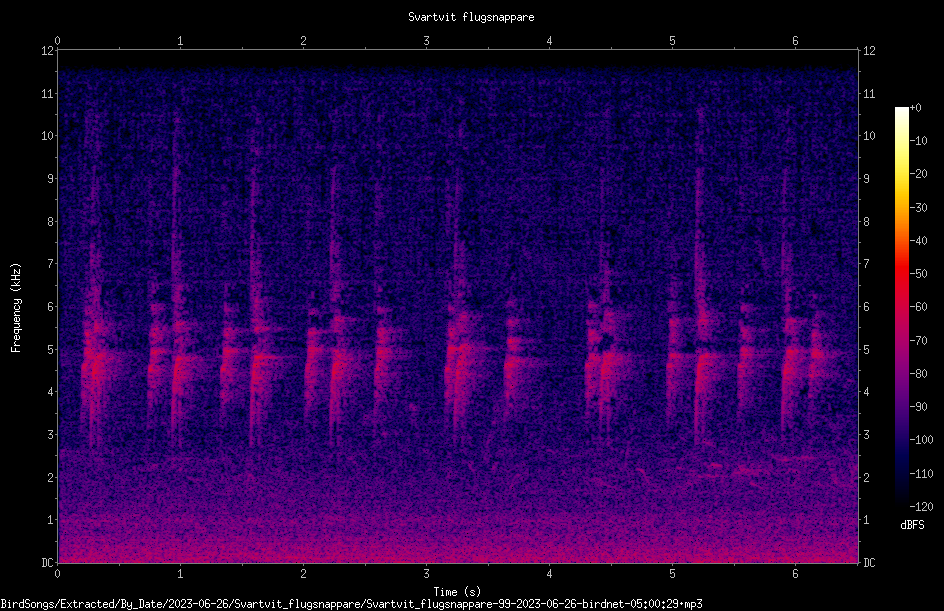Click the "-90" value on the color scale
The height and width of the screenshot is (611, 944).
919,407
